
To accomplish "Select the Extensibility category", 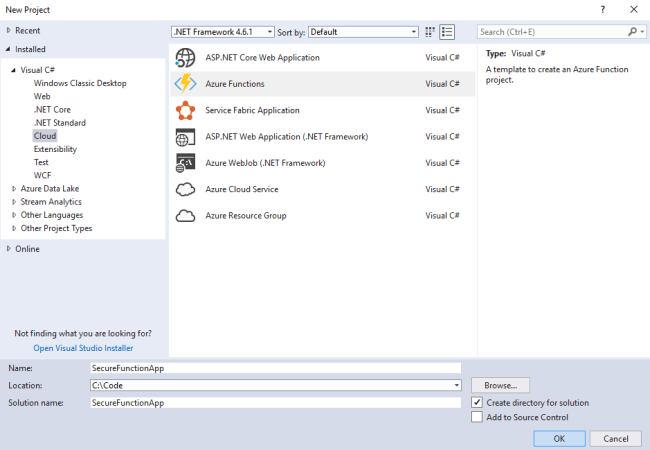I will [55, 149].
